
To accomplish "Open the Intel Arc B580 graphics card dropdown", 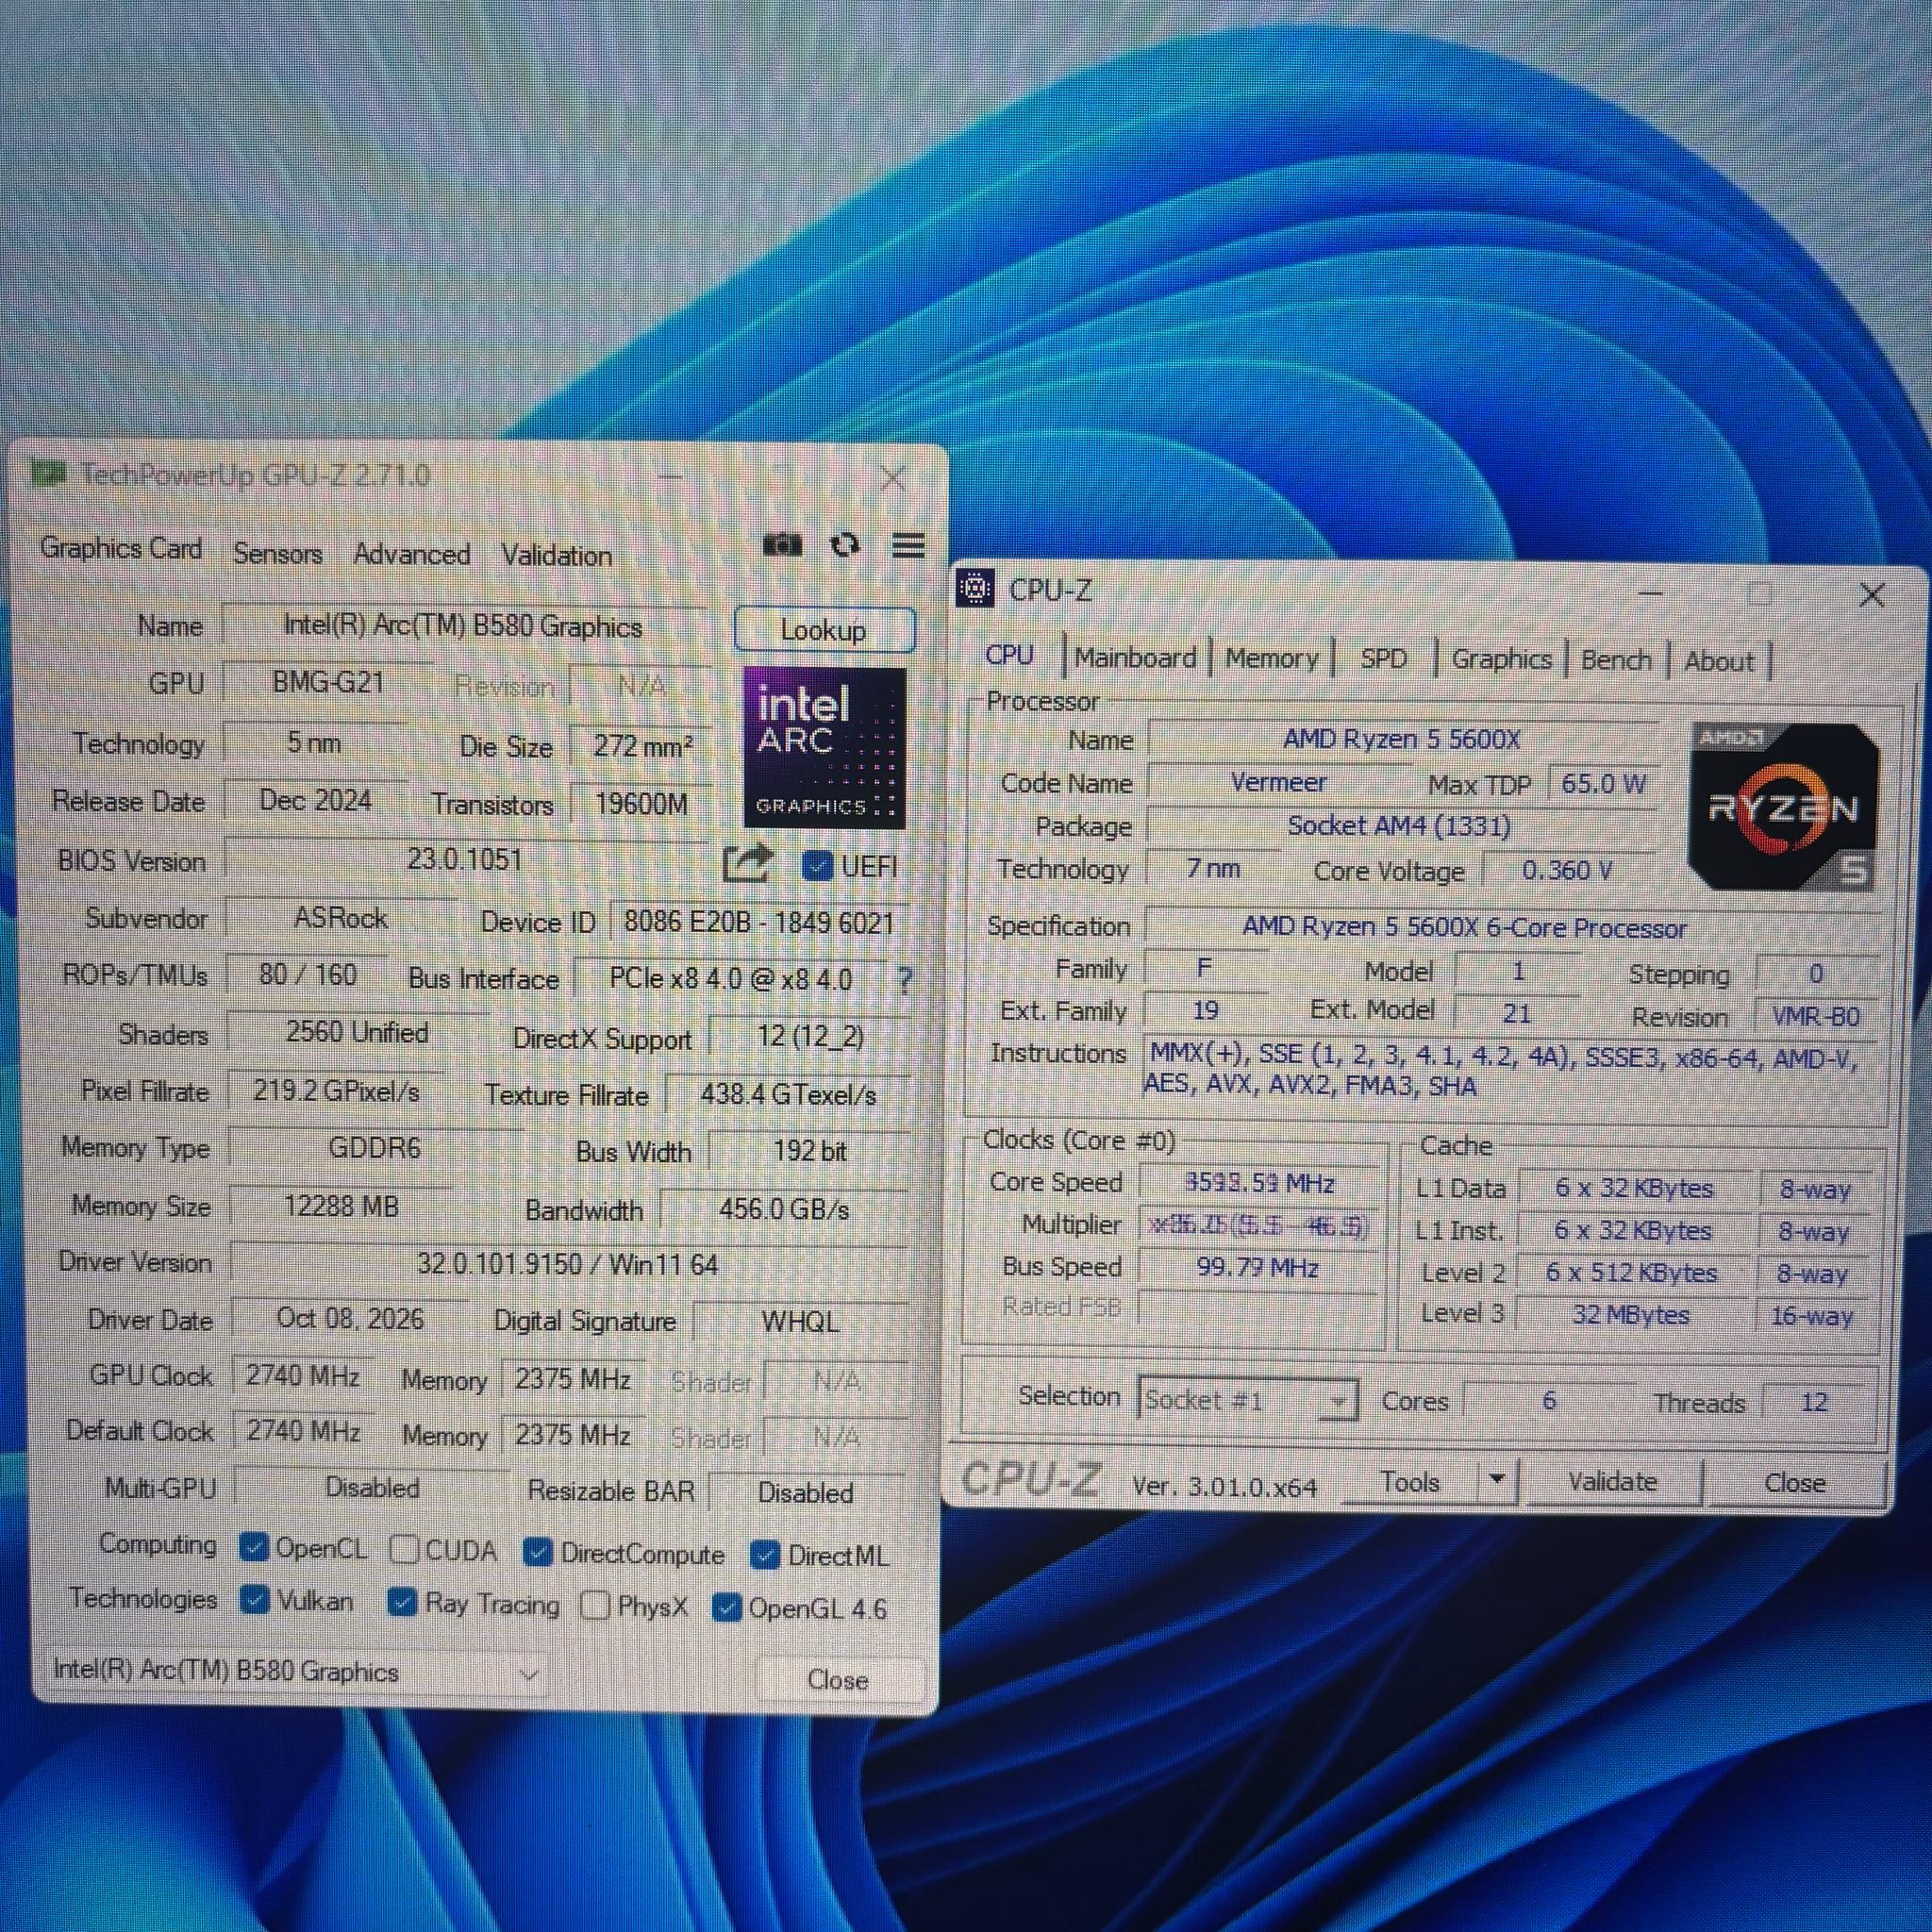I will (x=297, y=1672).
